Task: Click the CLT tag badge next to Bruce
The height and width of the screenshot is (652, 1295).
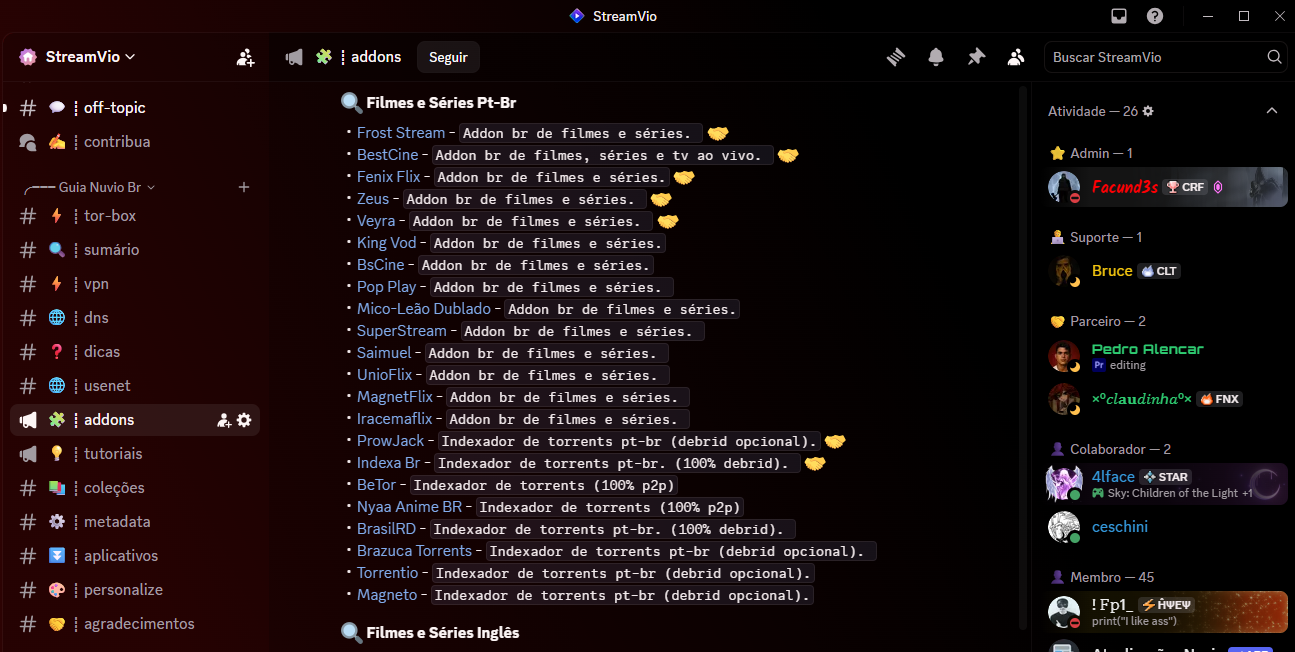Action: [x=1159, y=271]
